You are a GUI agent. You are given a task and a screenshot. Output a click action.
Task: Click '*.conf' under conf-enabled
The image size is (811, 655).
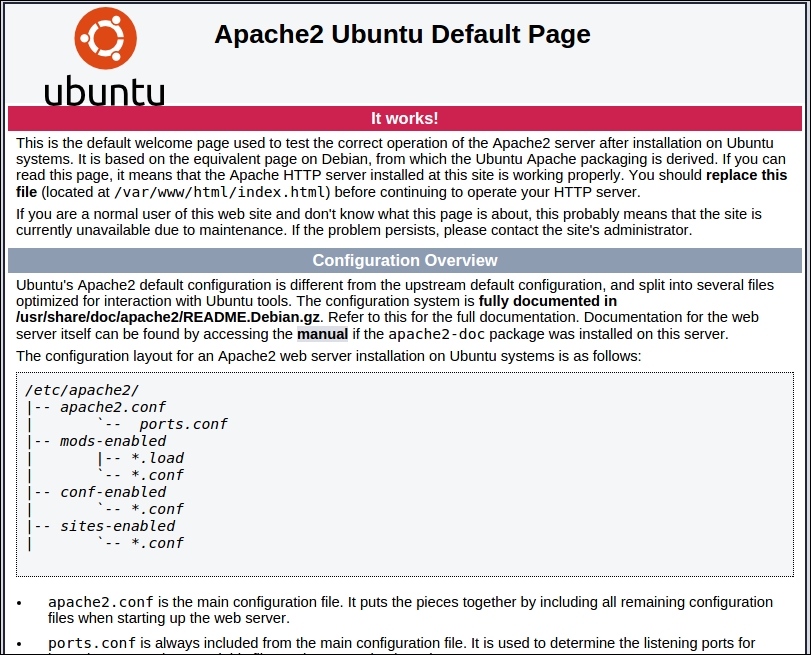pyautogui.click(x=157, y=509)
